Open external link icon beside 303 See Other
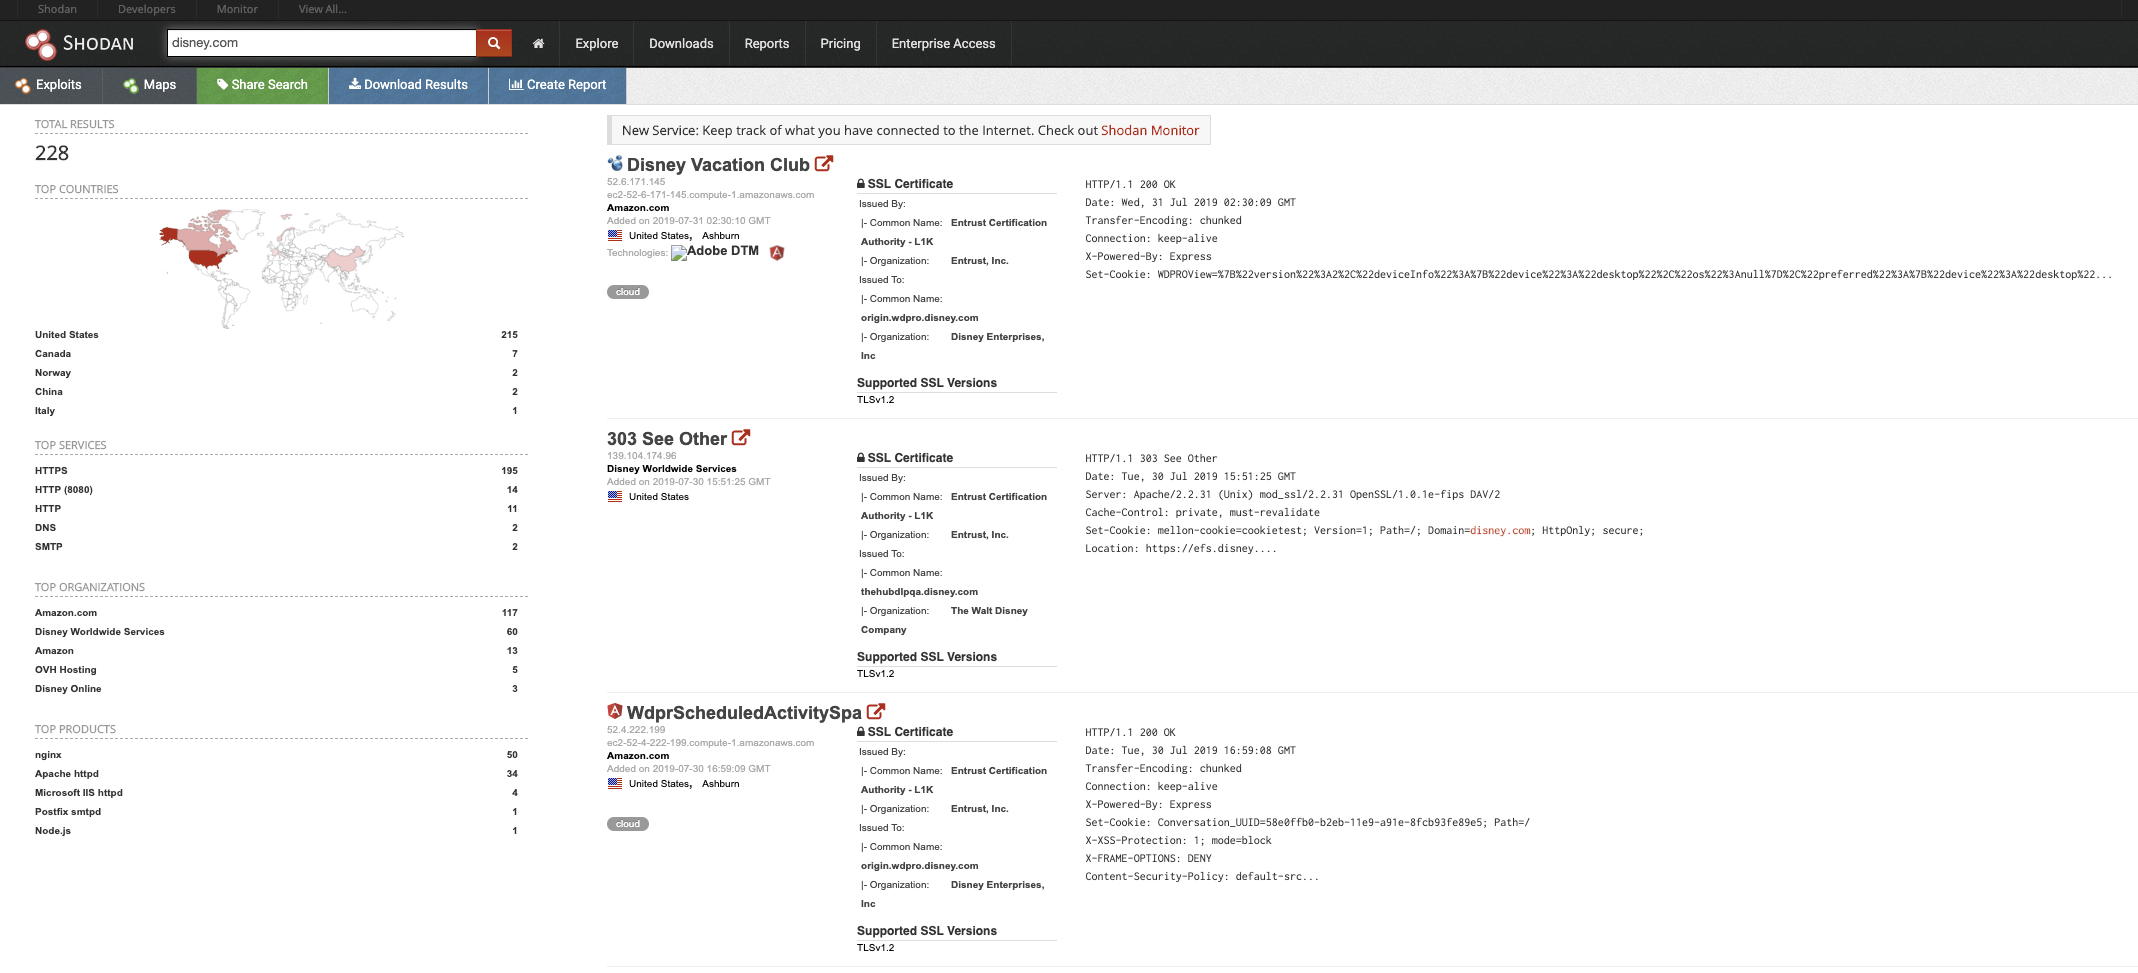Screen dimensions: 2138x973 coord(741,438)
